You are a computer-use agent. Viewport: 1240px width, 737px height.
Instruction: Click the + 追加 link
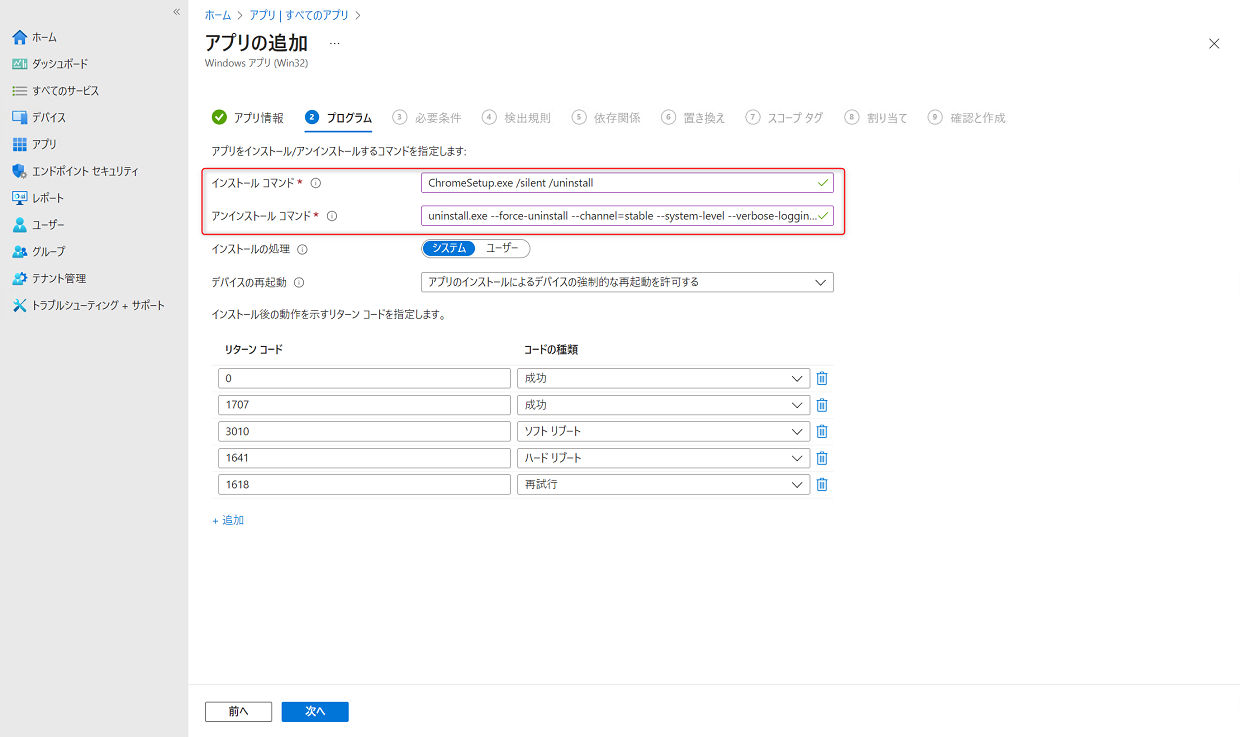[x=228, y=520]
